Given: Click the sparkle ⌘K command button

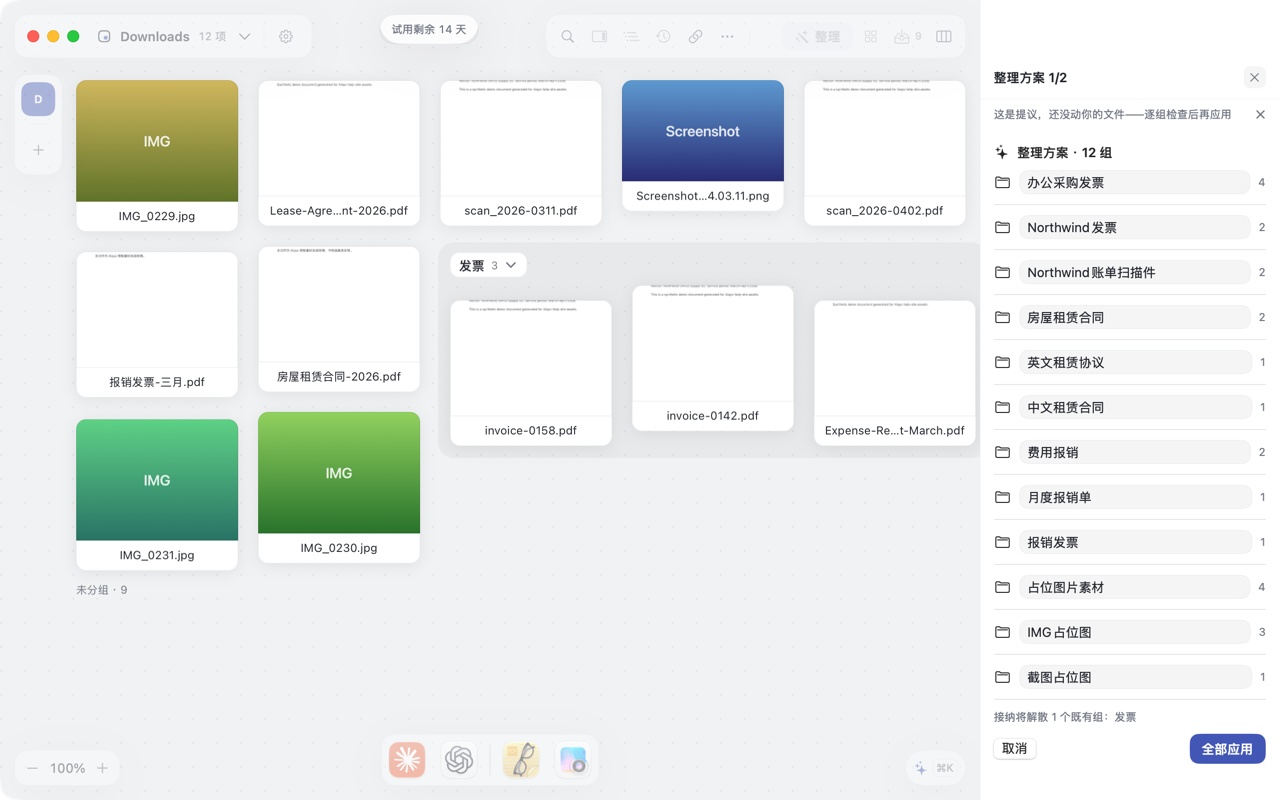Looking at the screenshot, I should click(934, 768).
